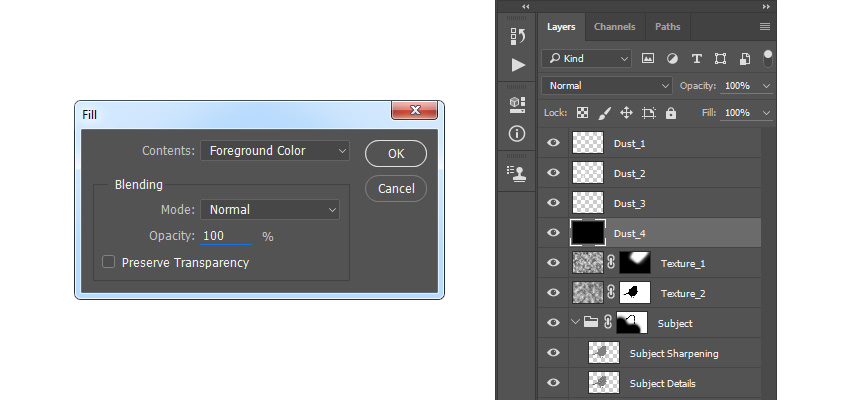This screenshot has width=850, height=400.
Task: Hide the Dust_3 layer
Action: coord(553,203)
